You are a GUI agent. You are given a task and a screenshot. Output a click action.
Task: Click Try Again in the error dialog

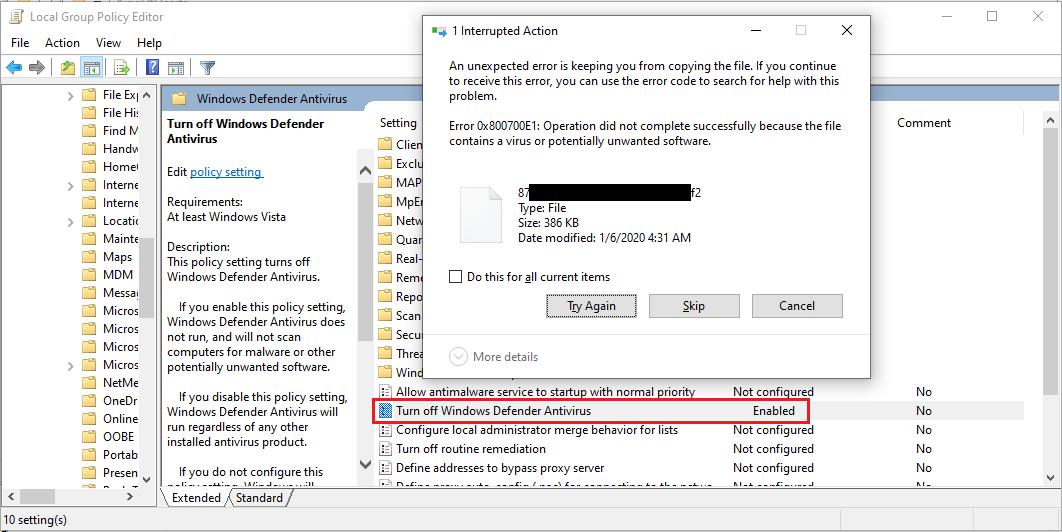591,306
